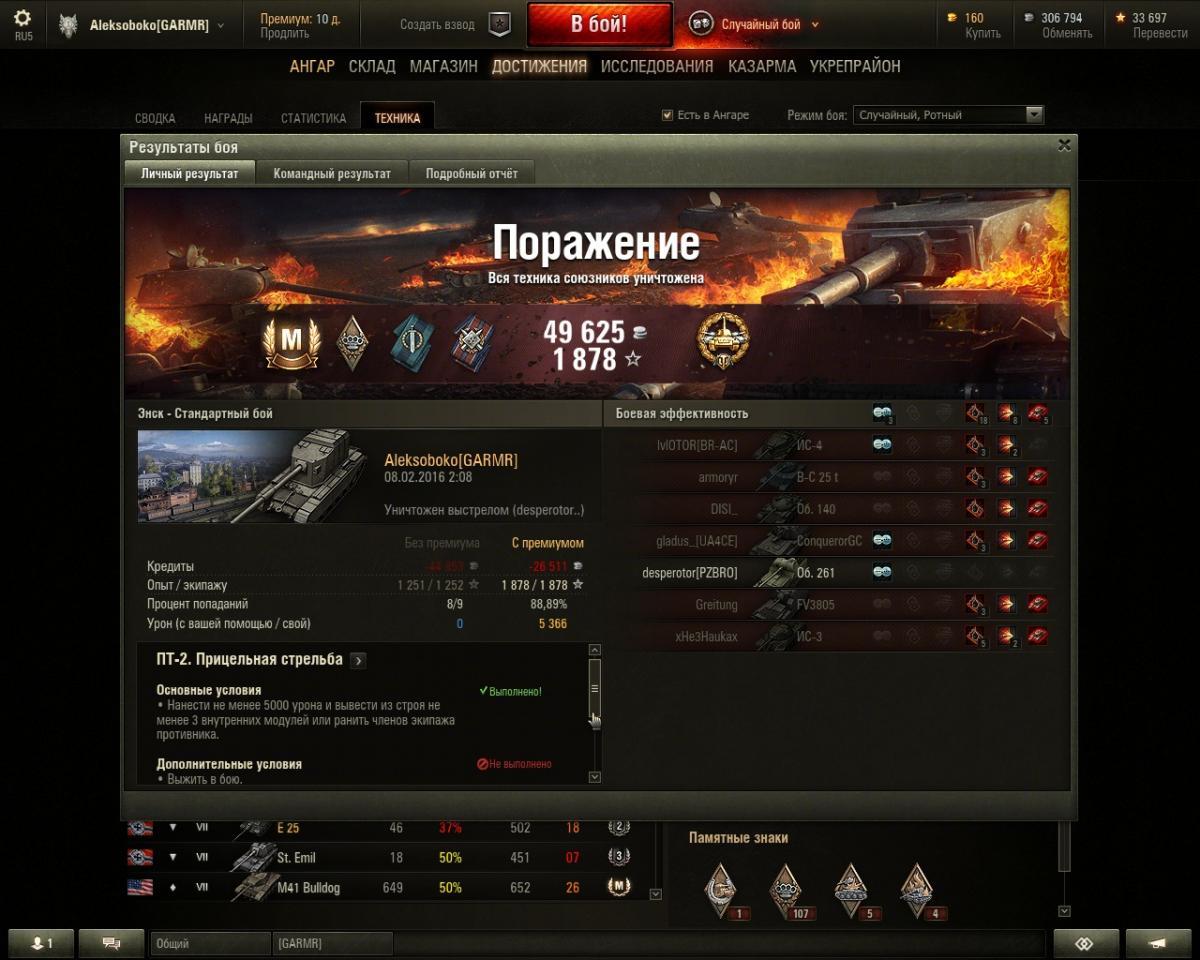Click the platoon creation shield icon
The image size is (1200, 960).
point(500,25)
